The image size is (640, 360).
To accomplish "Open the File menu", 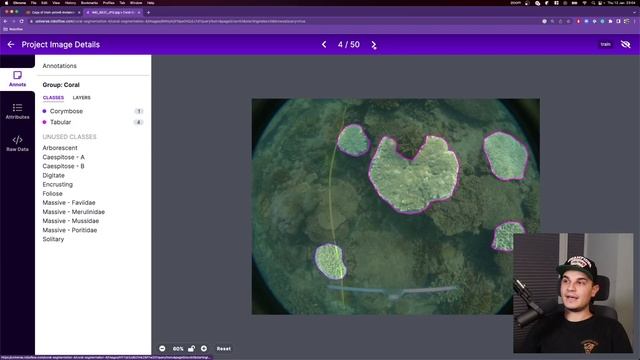I will tap(33, 3).
